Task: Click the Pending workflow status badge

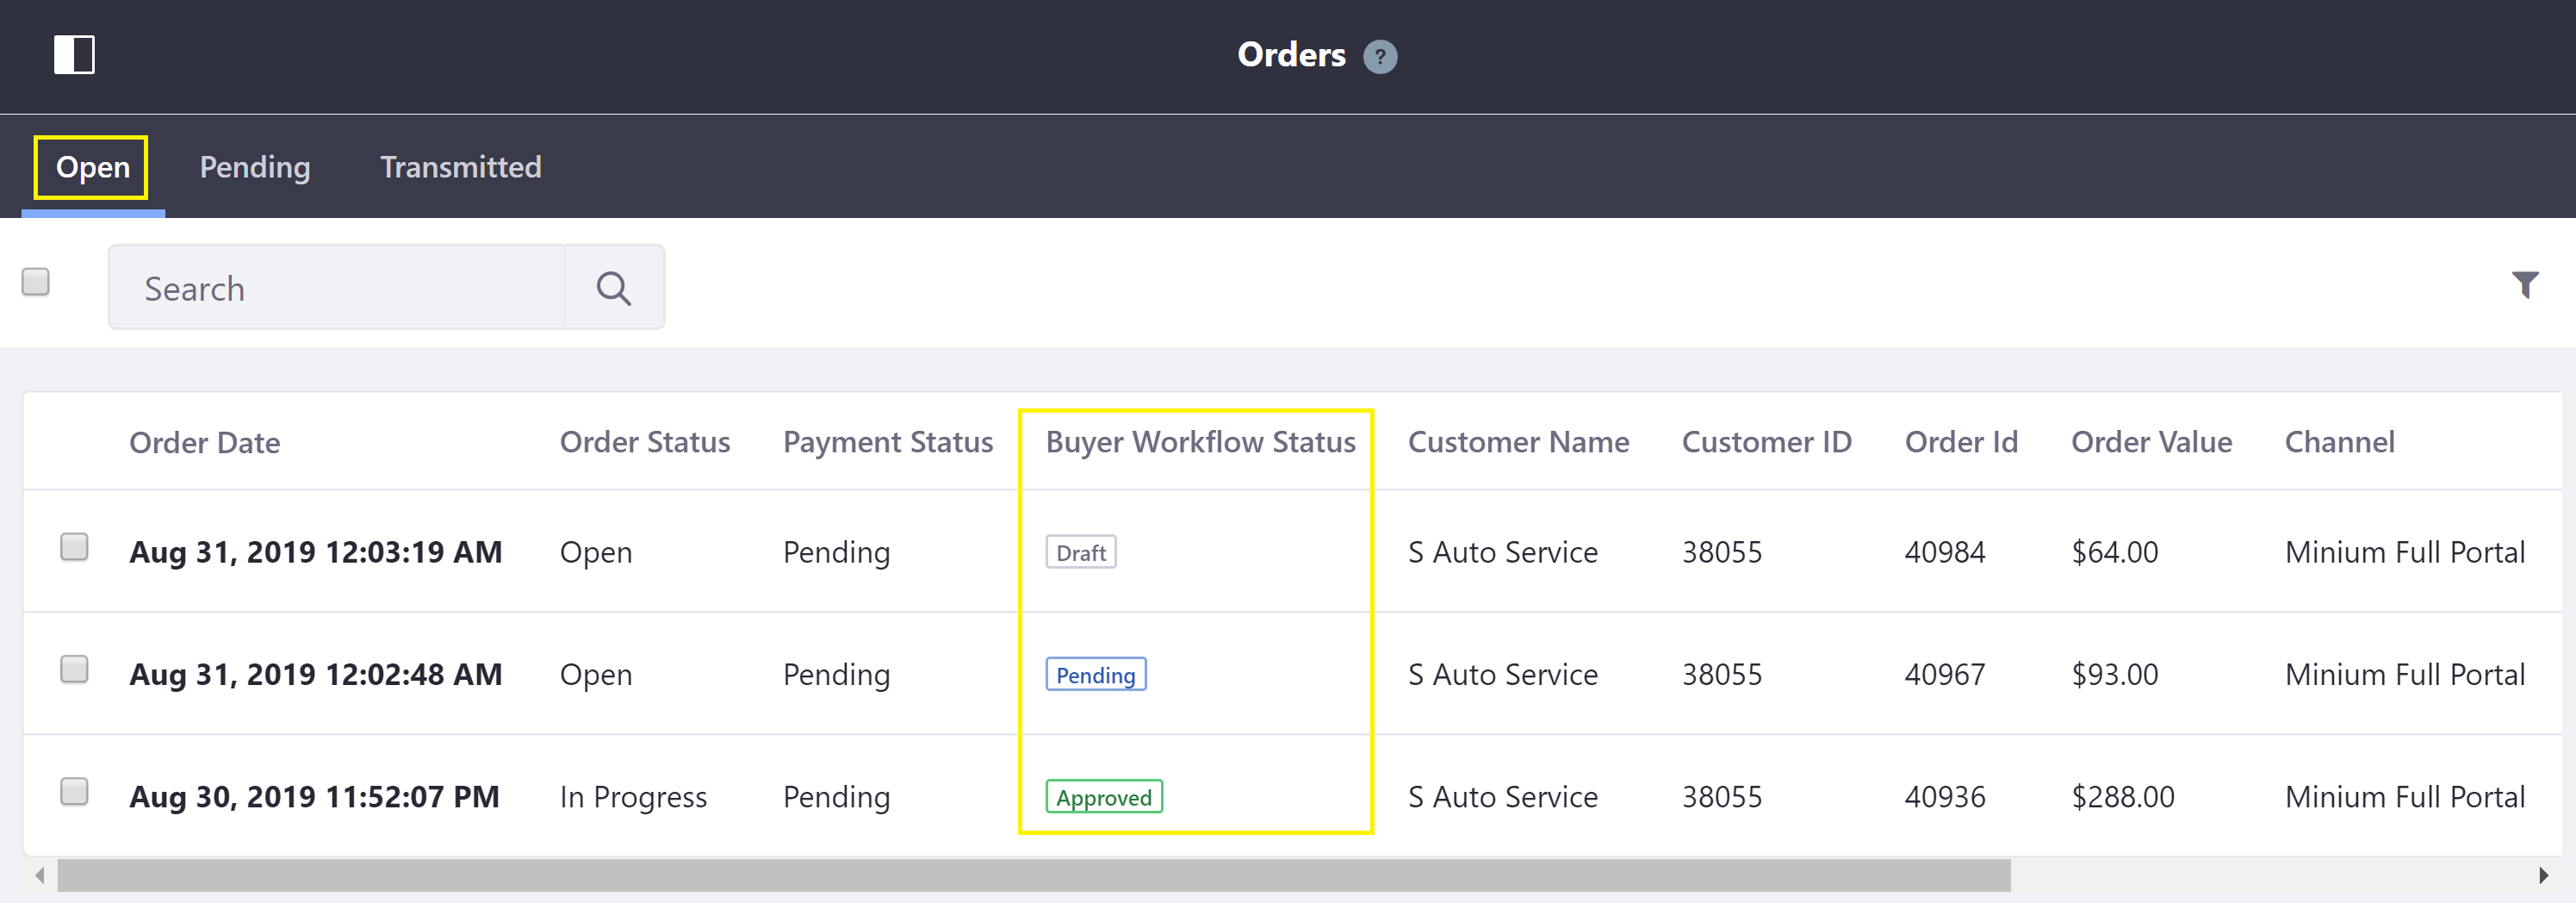Action: (x=1096, y=675)
